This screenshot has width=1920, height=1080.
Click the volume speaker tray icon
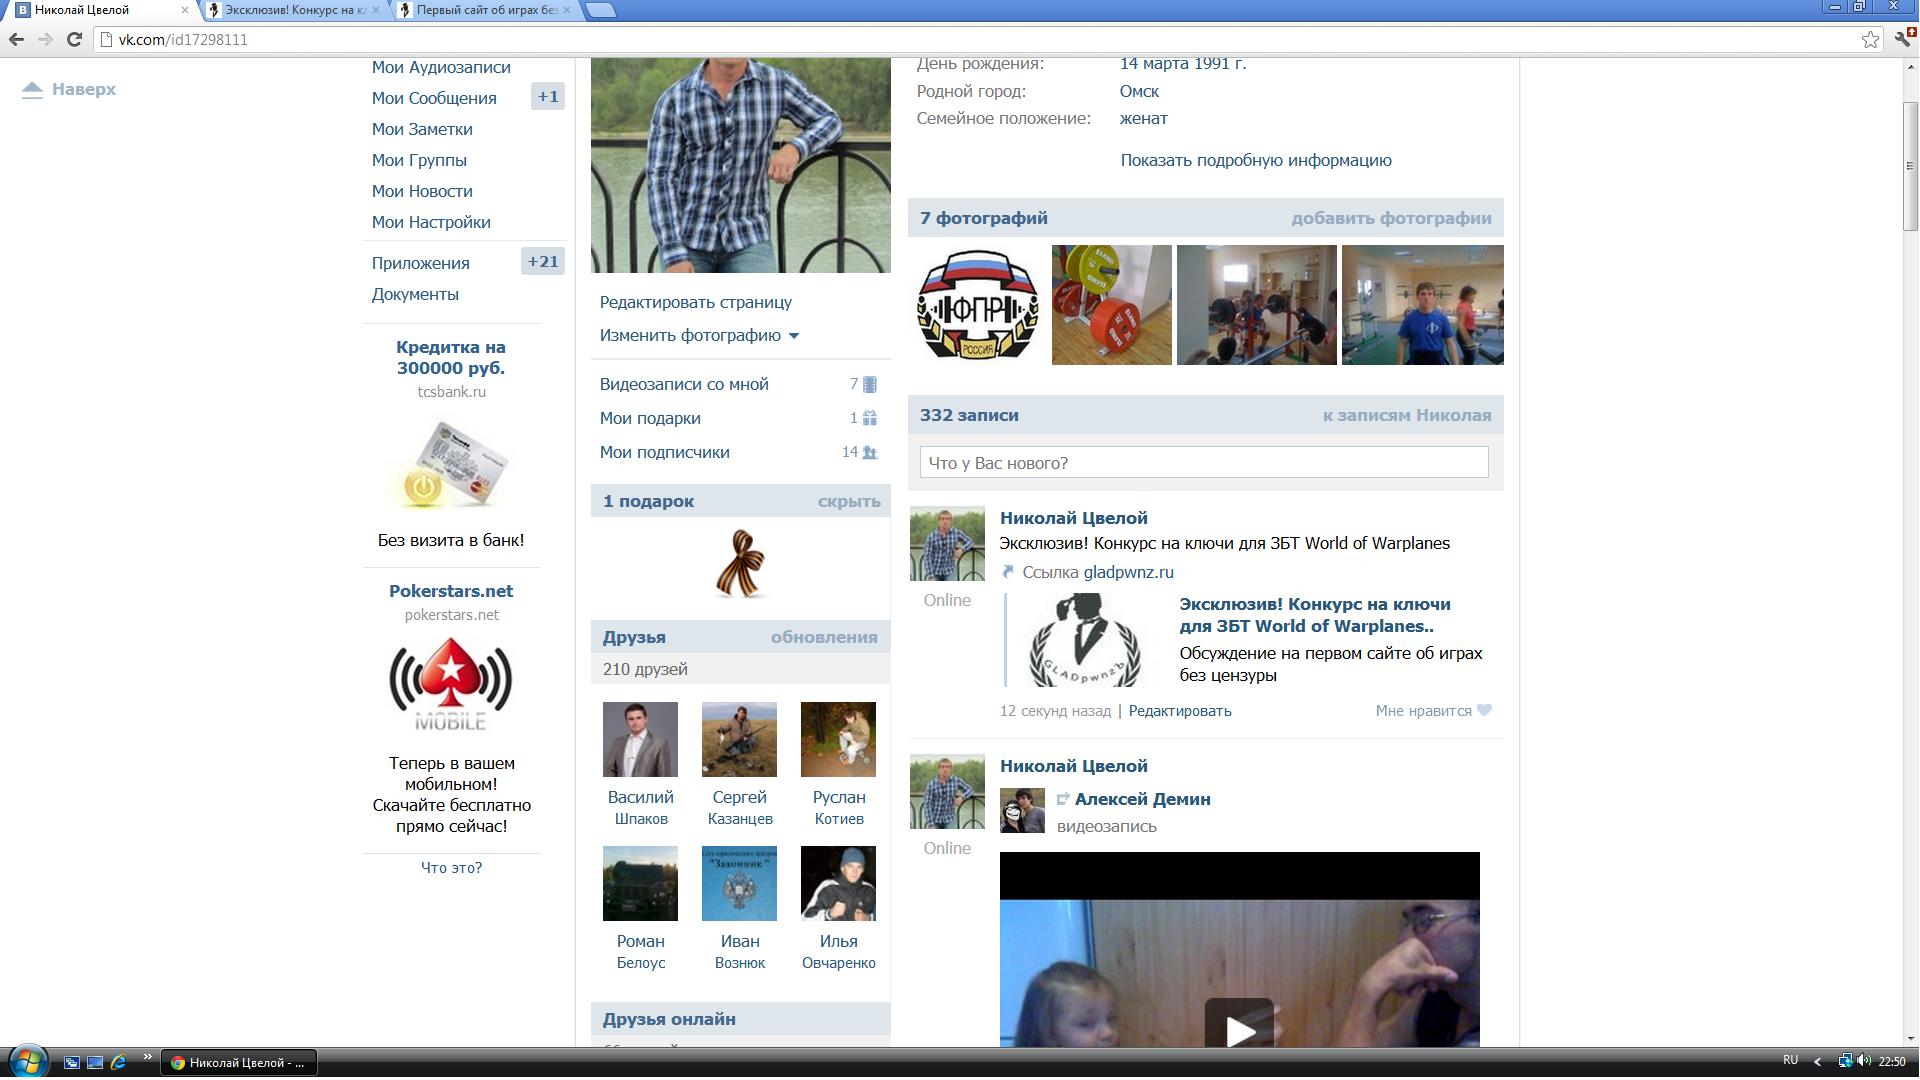1864,1061
